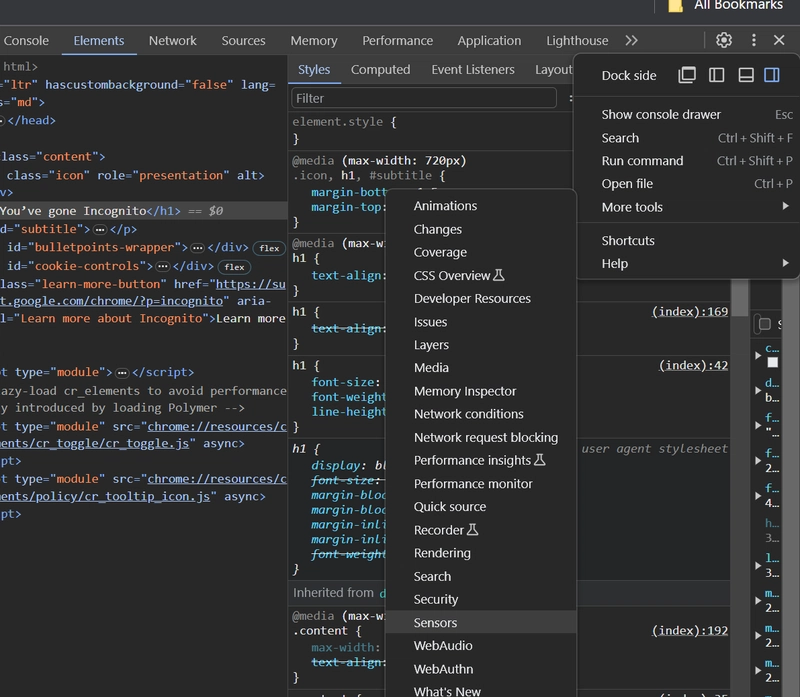
Task: Click the three-dot customize DevTools menu icon
Action: click(x=754, y=40)
